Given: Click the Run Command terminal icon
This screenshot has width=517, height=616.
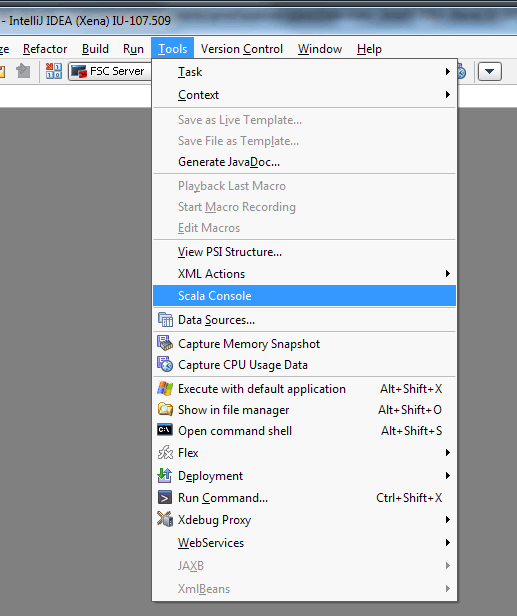Looking at the screenshot, I should click(165, 498).
